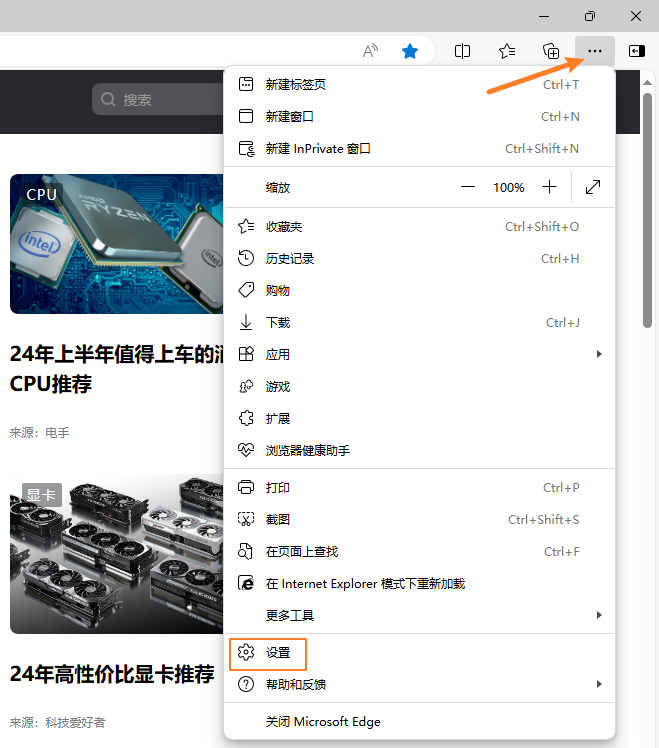Select 新建标签页 menu entry

[x=419, y=84]
